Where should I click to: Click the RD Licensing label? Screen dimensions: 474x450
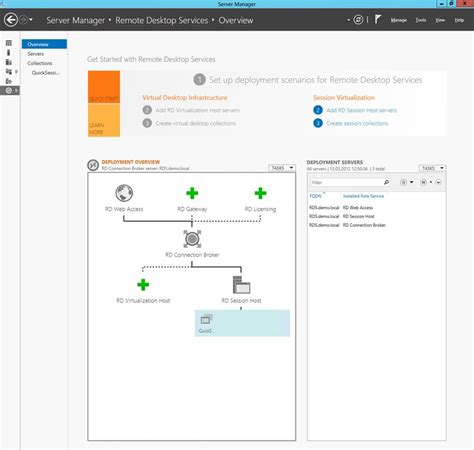click(x=260, y=209)
